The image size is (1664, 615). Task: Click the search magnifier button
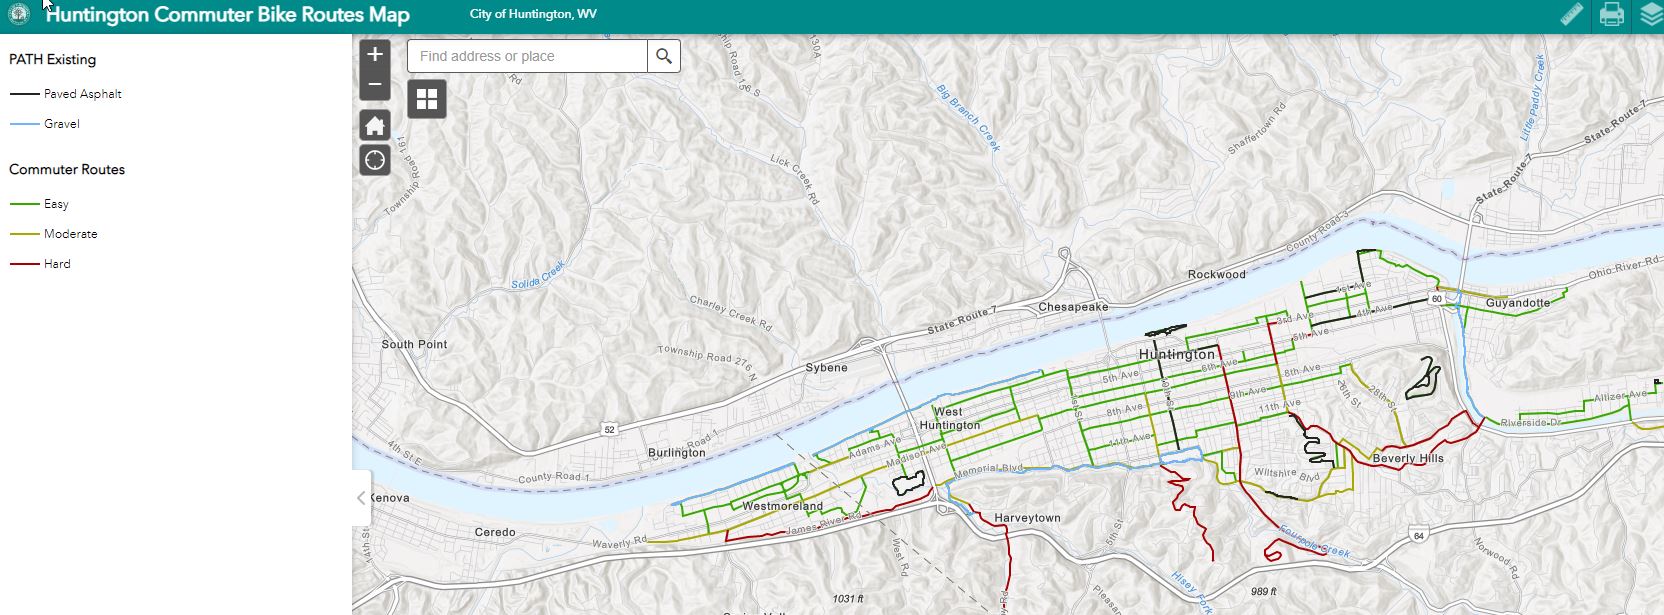(664, 56)
